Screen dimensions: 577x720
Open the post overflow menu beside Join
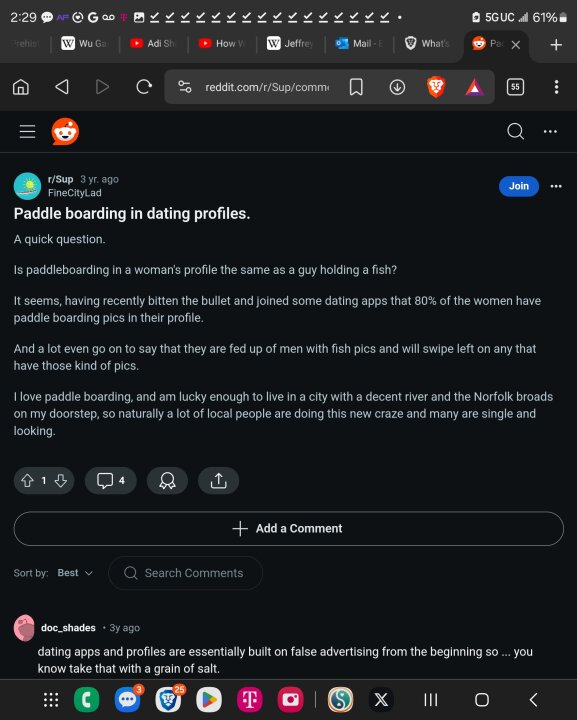coord(556,186)
